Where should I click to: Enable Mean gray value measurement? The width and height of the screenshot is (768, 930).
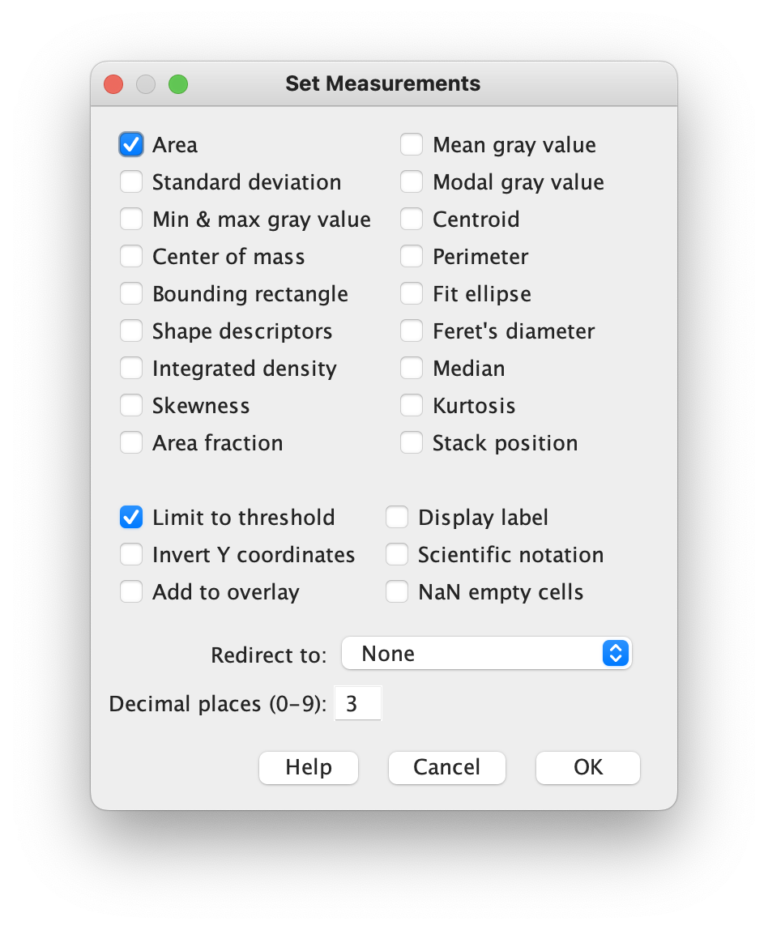(411, 145)
